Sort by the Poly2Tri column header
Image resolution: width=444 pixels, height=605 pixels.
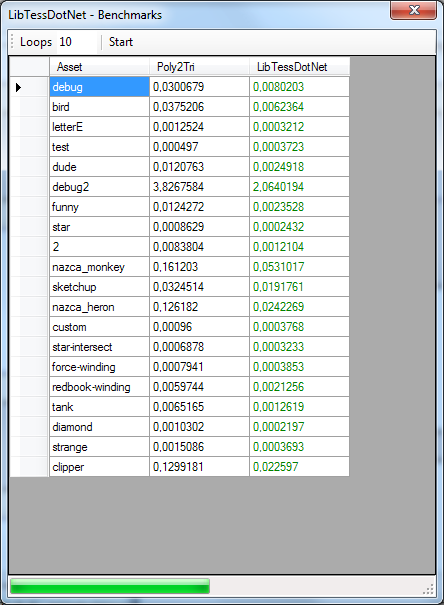coord(199,67)
